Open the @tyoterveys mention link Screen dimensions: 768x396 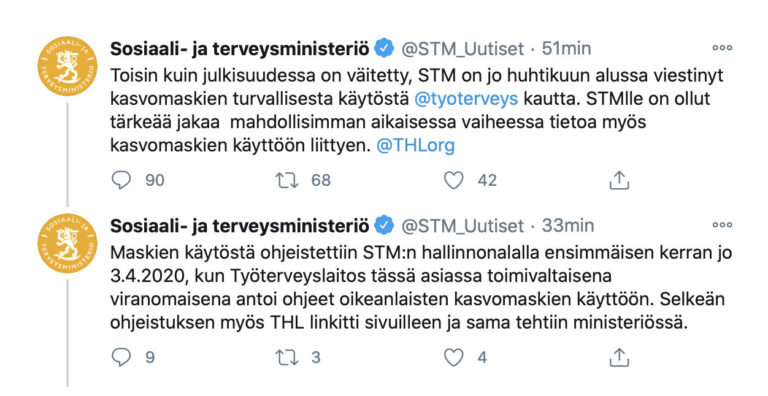point(466,99)
